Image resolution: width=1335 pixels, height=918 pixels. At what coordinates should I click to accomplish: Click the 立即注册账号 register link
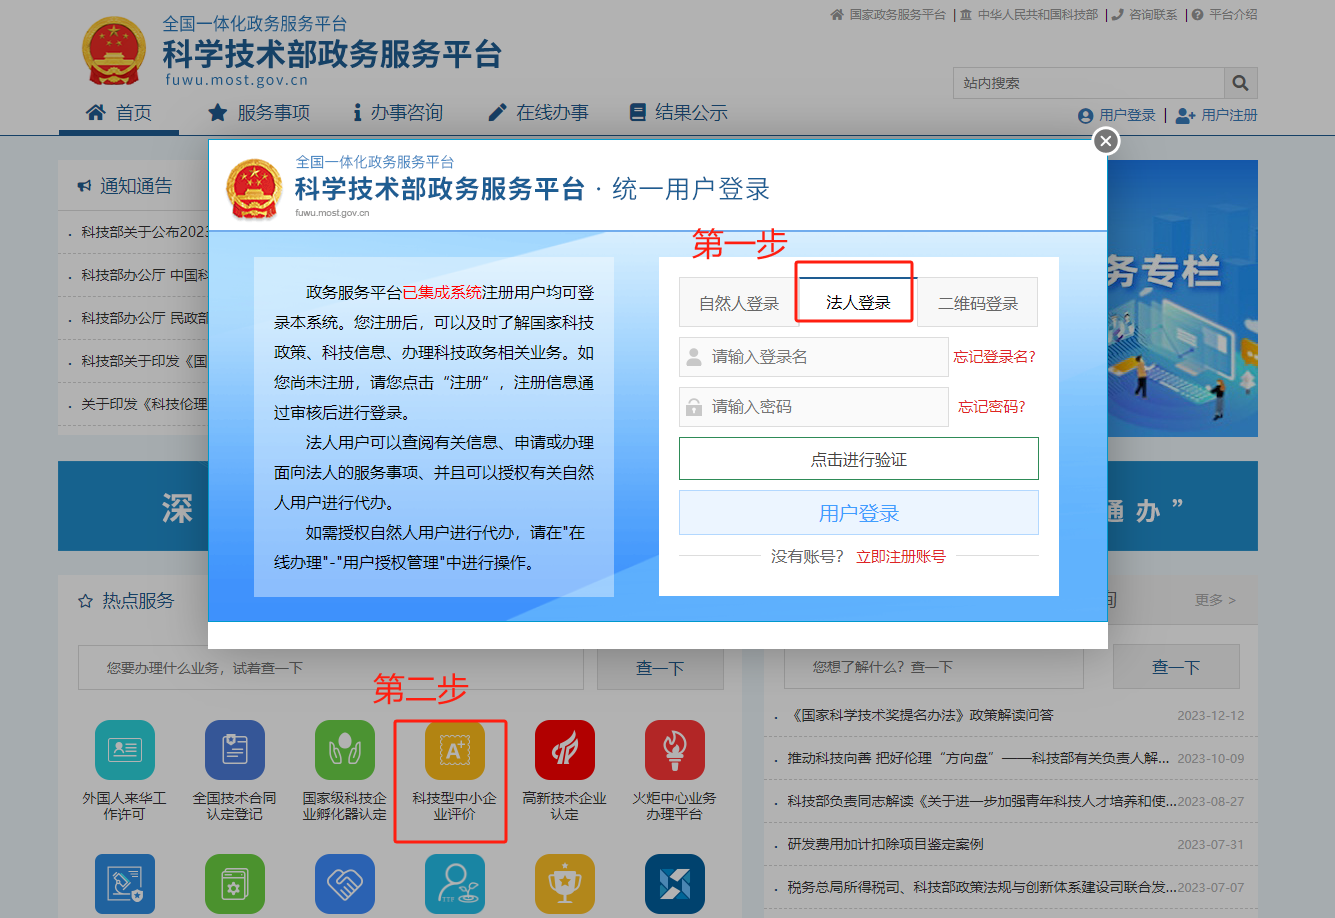point(900,557)
